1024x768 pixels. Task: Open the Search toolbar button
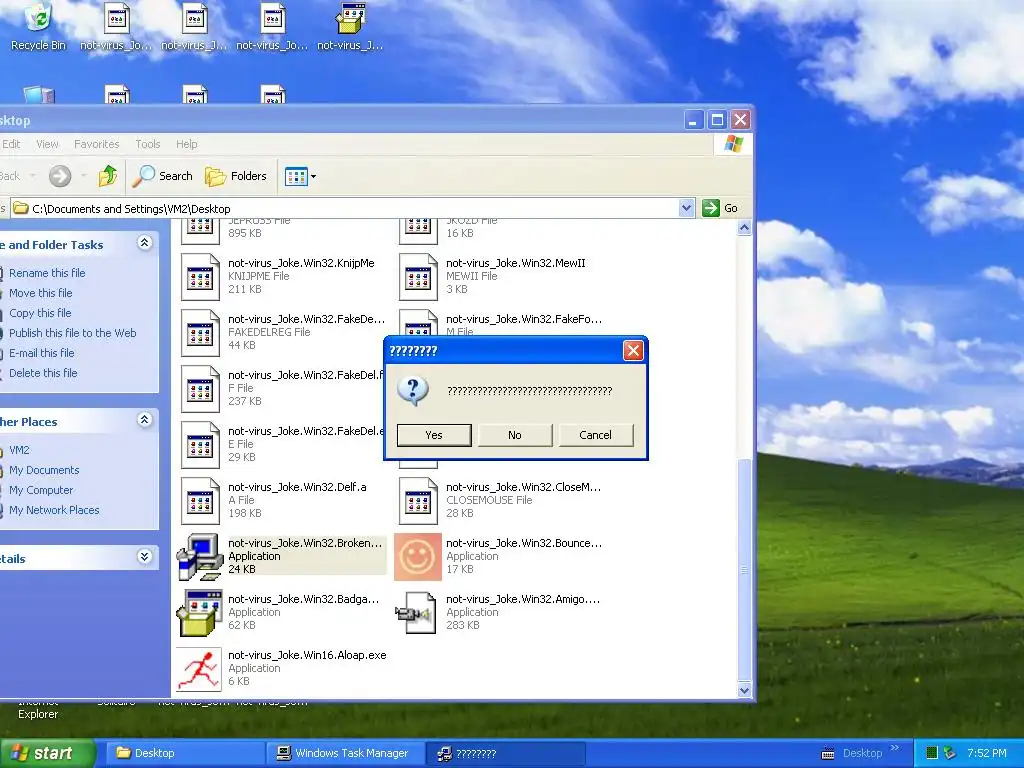[163, 176]
